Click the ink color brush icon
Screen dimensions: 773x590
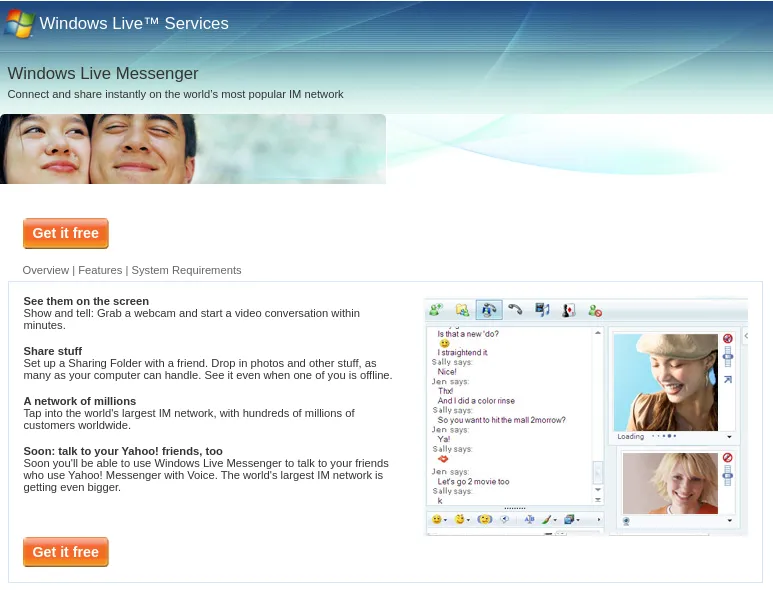(x=546, y=520)
